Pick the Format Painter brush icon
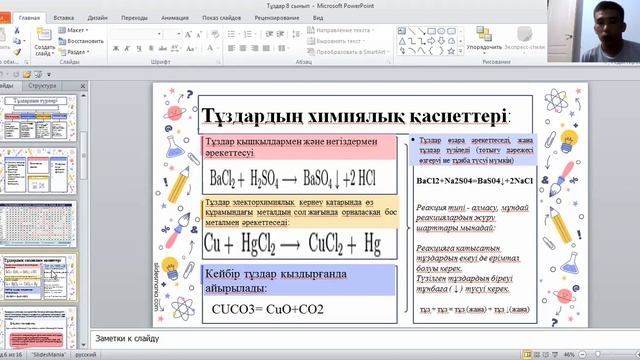Image resolution: width=640 pixels, height=360 pixels. click(17, 52)
